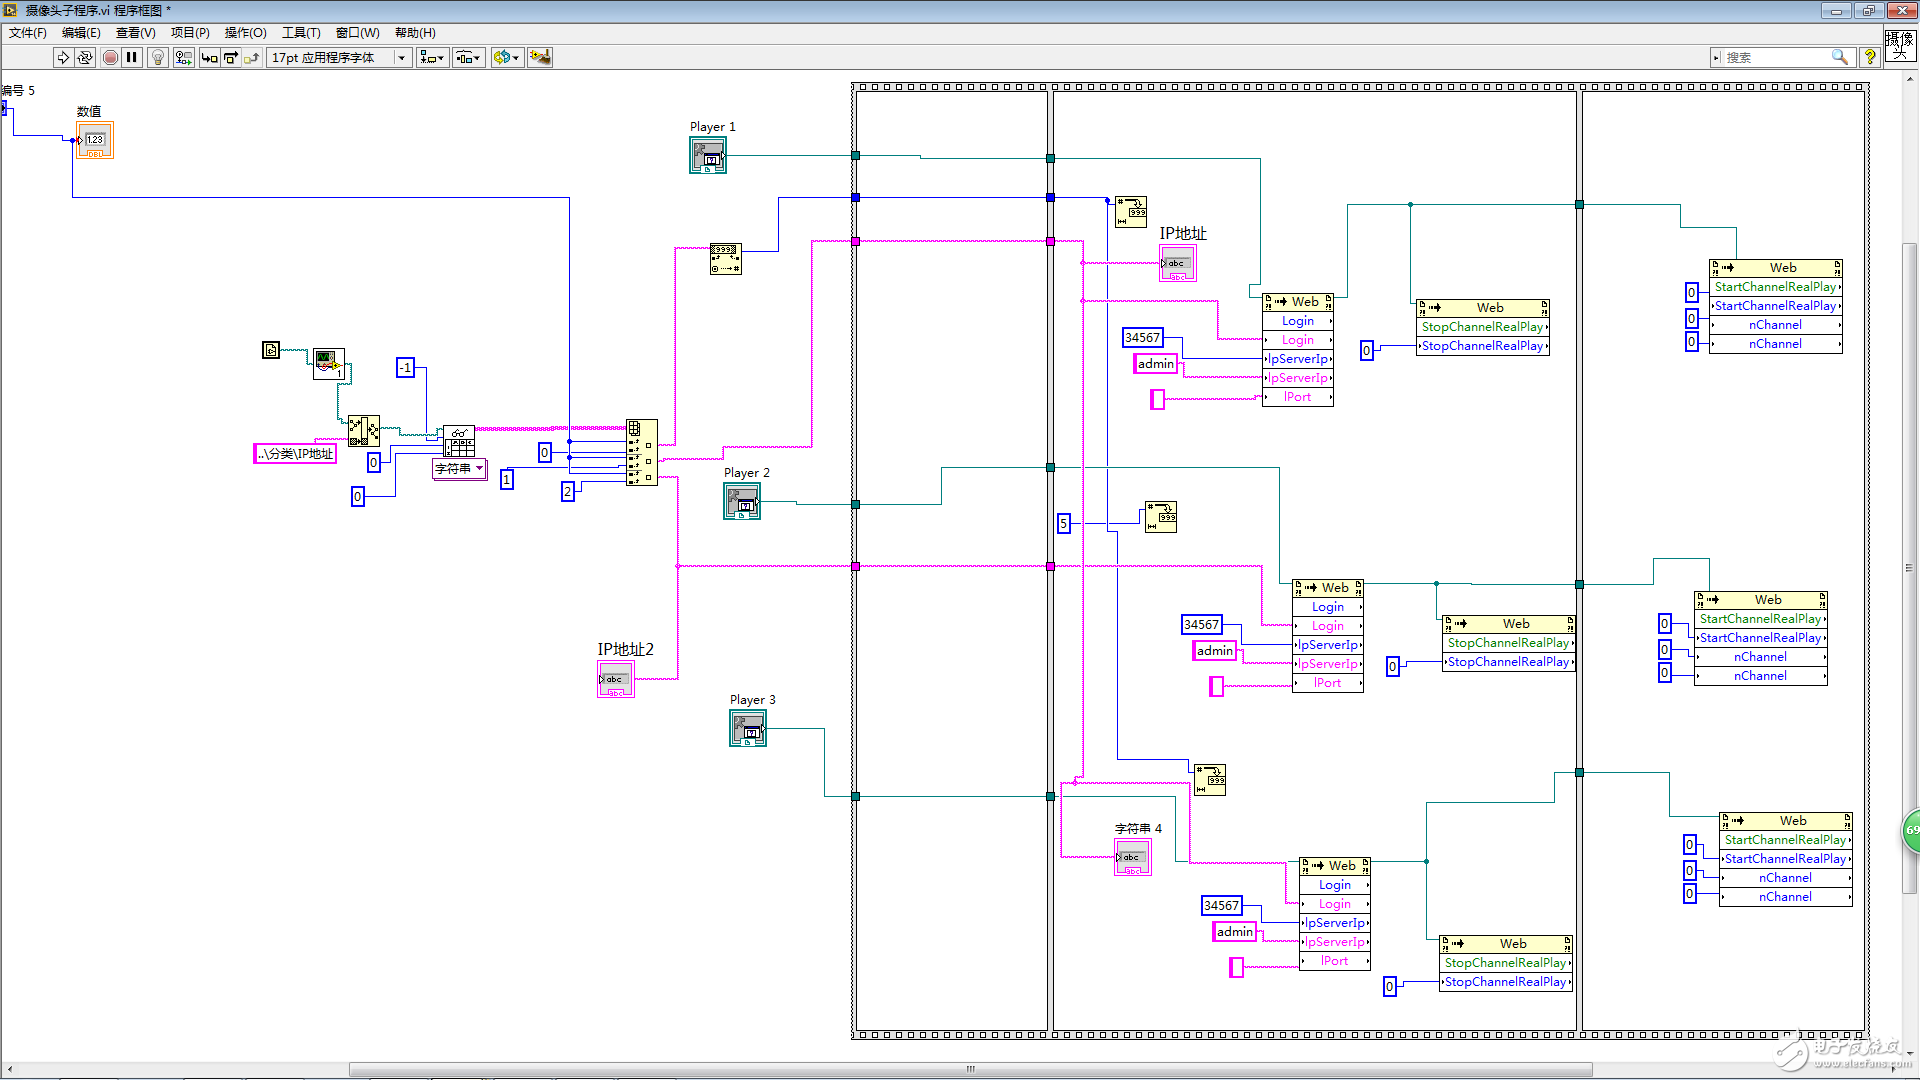Open the 文件(F) menu

[x=28, y=33]
